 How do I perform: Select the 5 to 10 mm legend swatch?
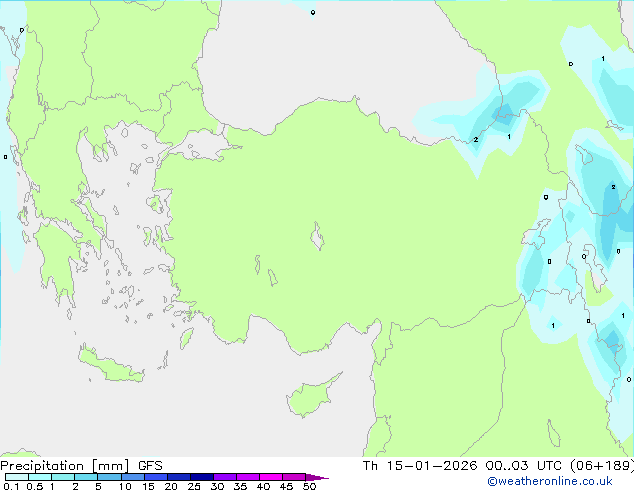coord(109,477)
